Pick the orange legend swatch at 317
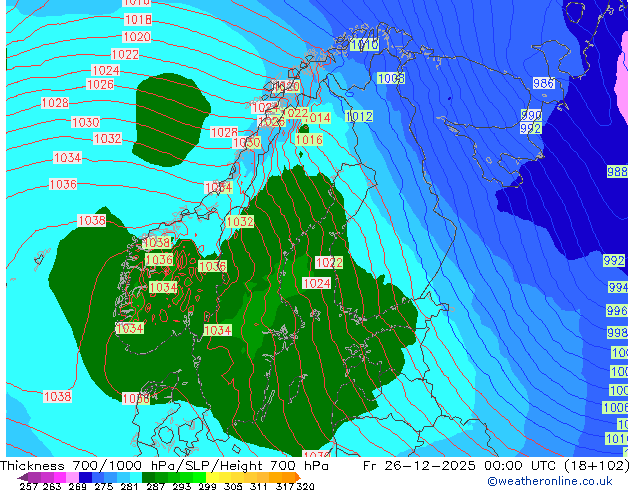Screen dimensions: 634x490 288,477
